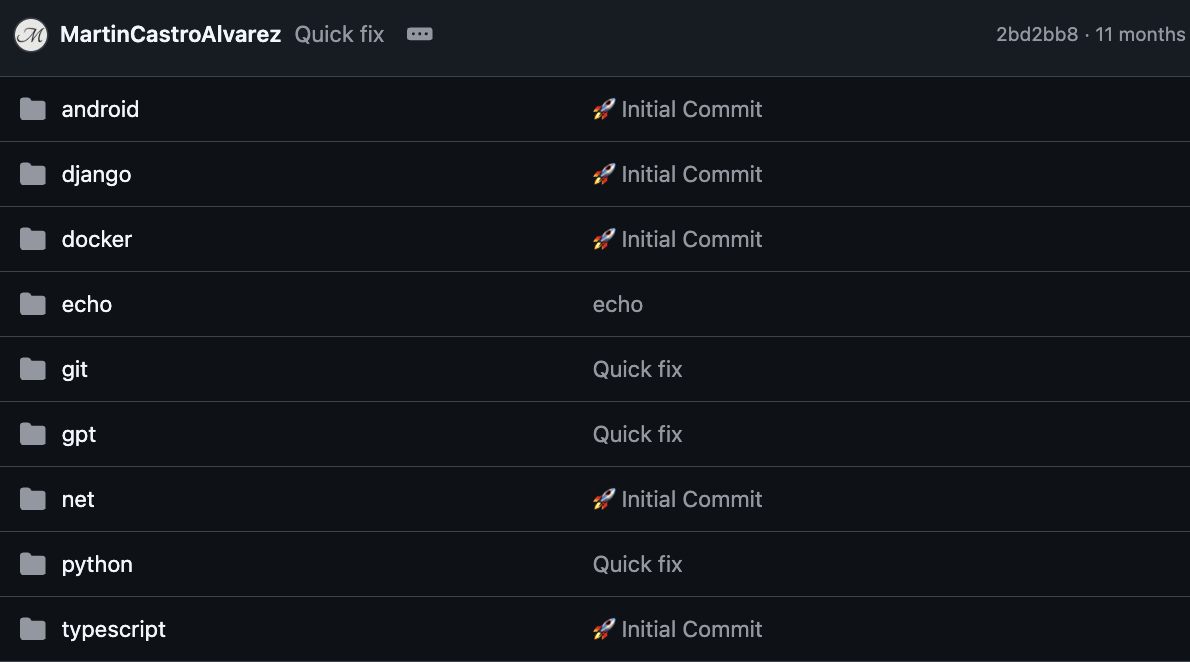Click the Quick fix commit message header
The height and width of the screenshot is (662, 1190).
tap(338, 33)
